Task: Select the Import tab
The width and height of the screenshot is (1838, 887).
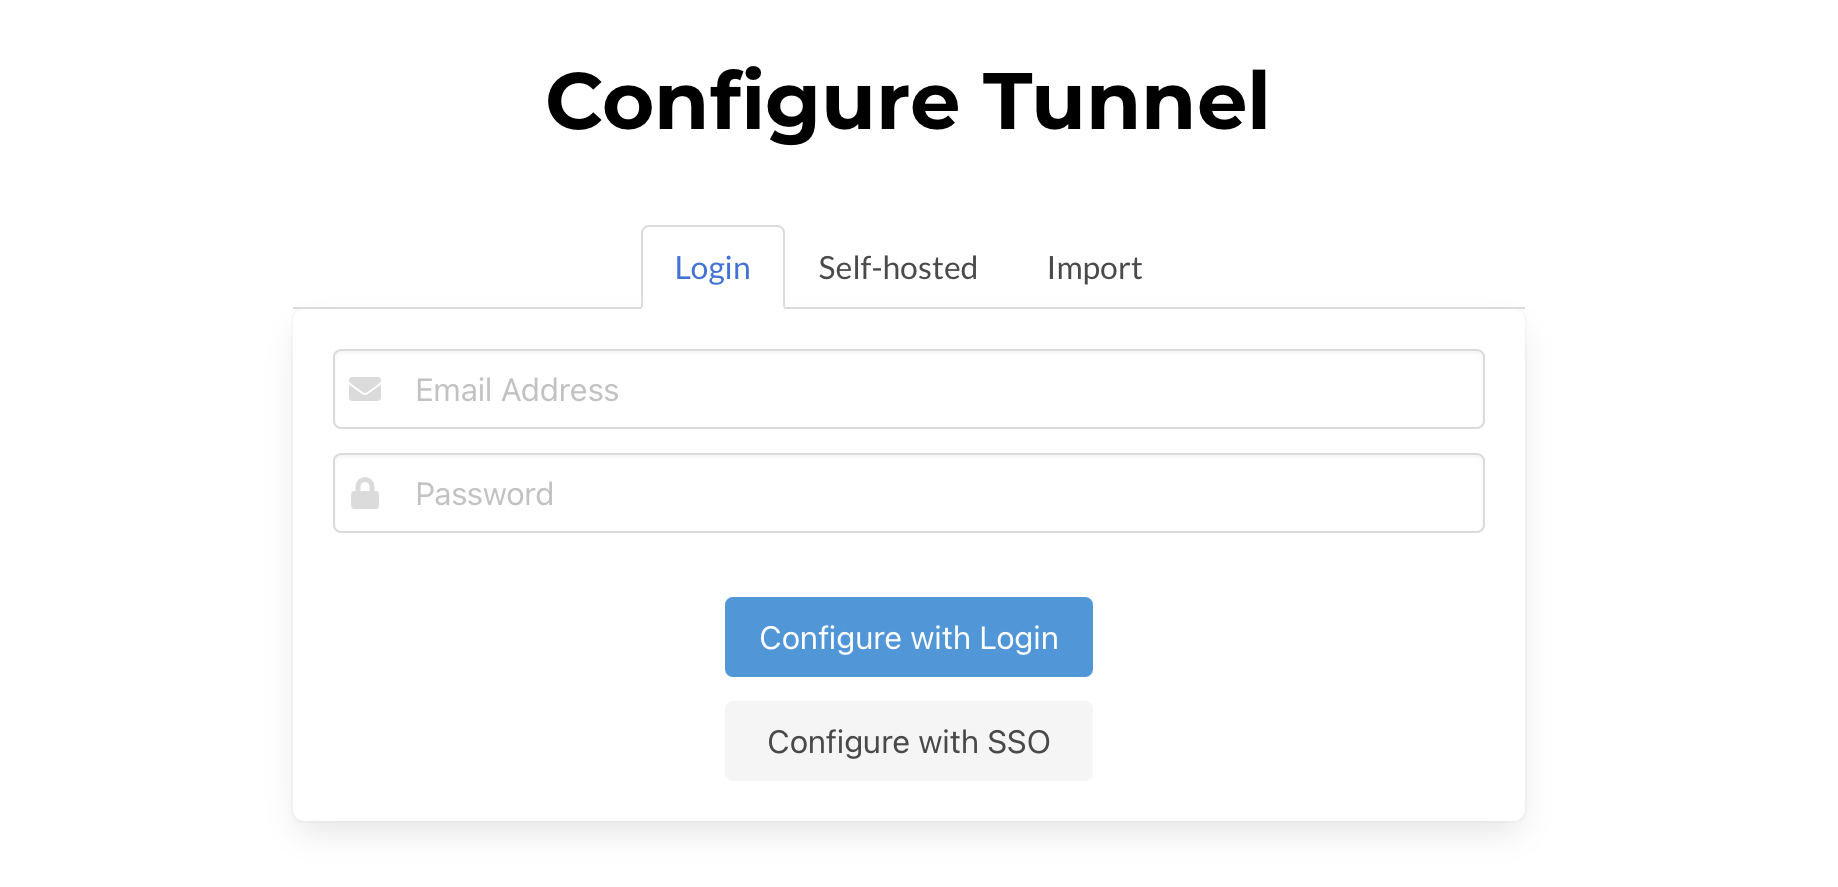Action: [1094, 268]
